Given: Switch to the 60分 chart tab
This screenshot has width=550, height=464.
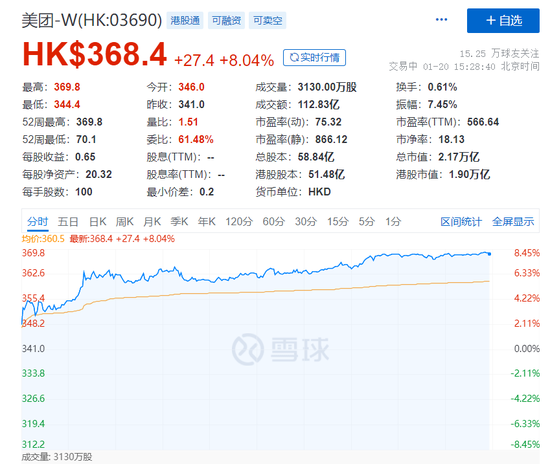Looking at the screenshot, I should click(x=274, y=221).
